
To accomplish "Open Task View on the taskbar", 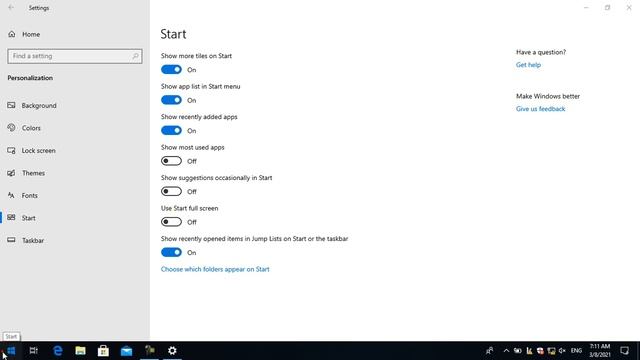I will tap(33, 351).
